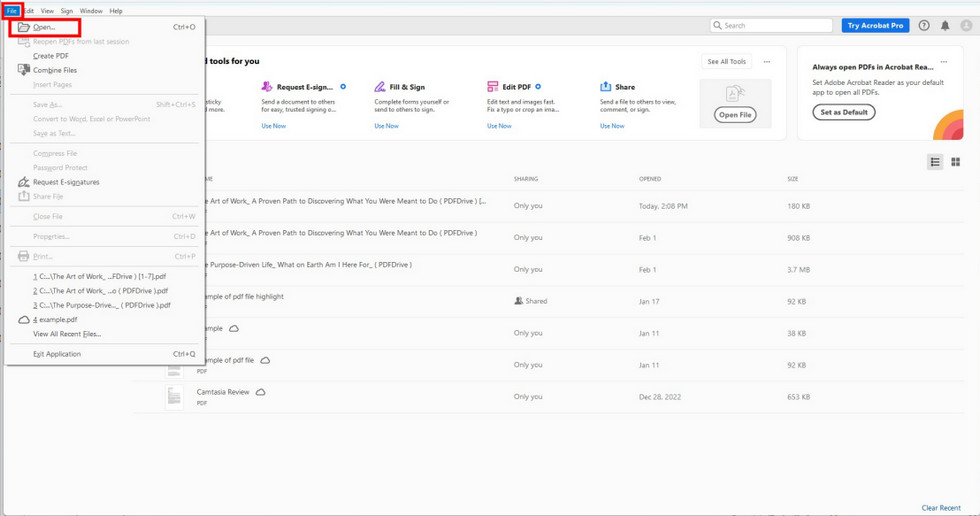
Task: Select Open... from the File menu
Action: click(44, 27)
